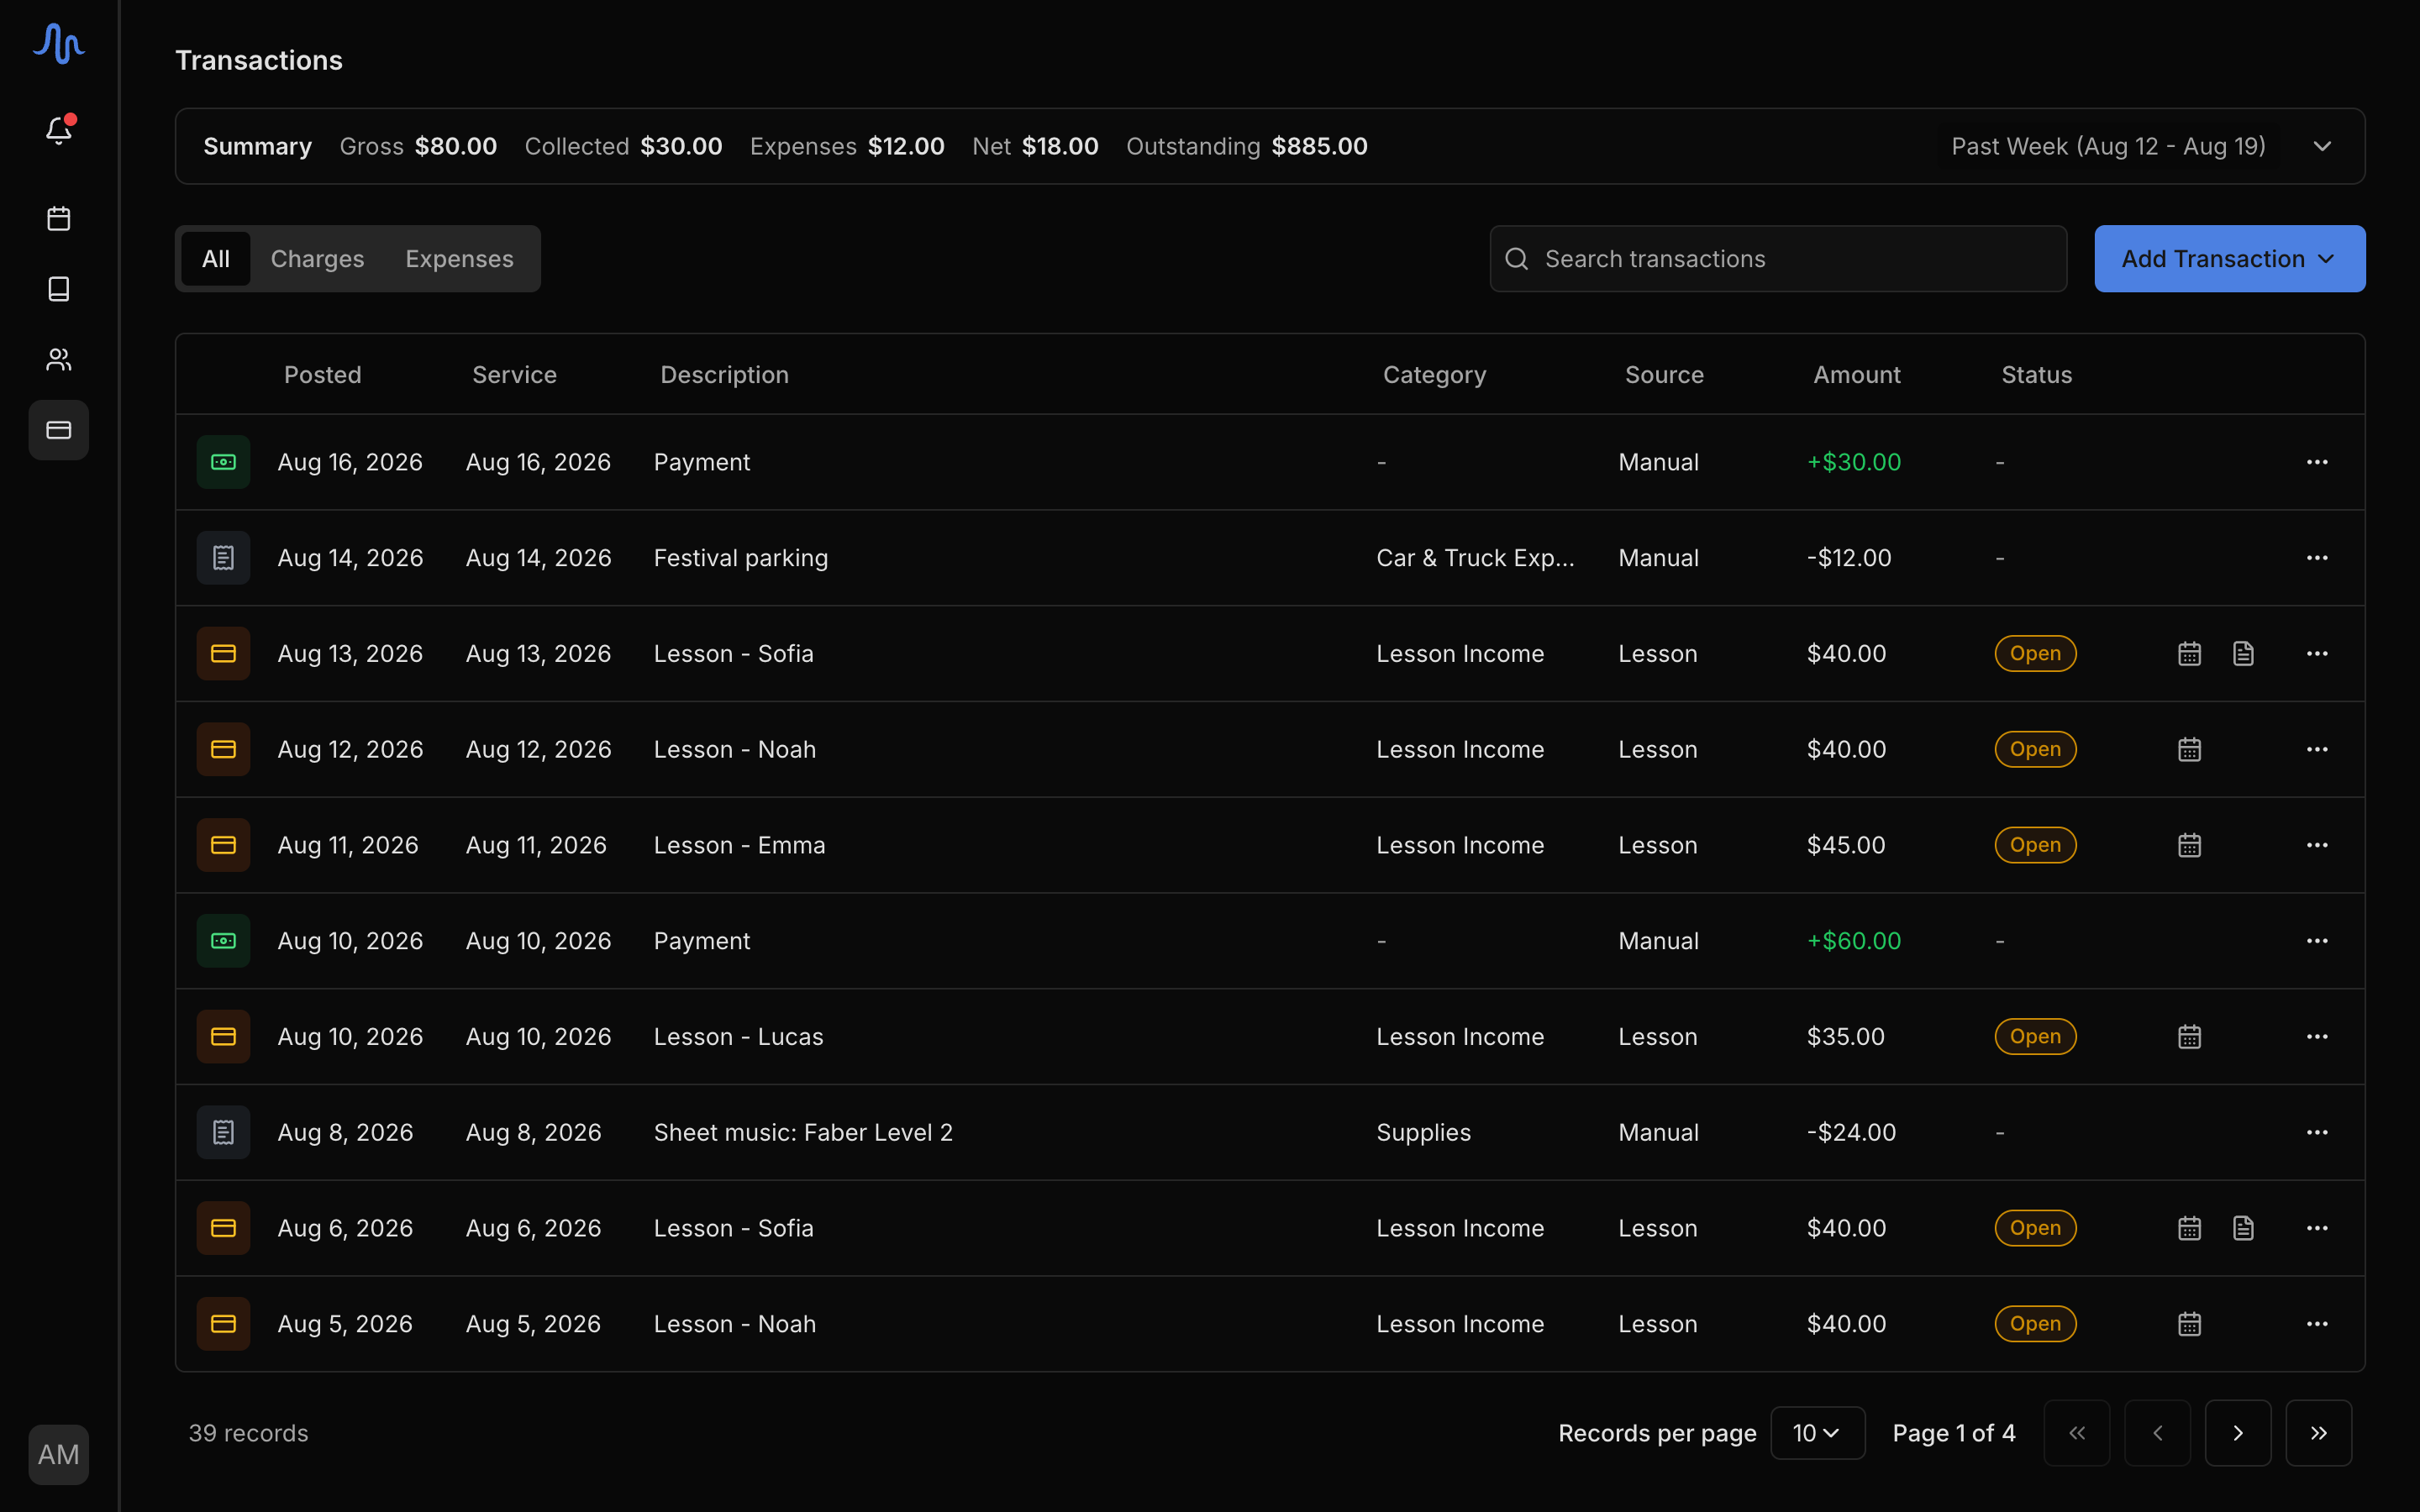Open document icon on Aug 6 Lesson - Sofia row
Viewport: 2420px width, 1512px height.
(x=2244, y=1228)
